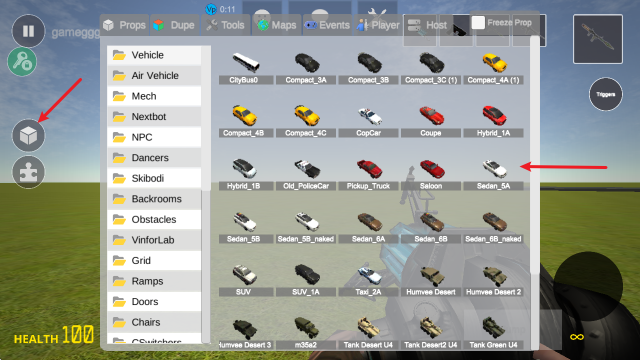Open the Doors category folder
This screenshot has width=640, height=360.
click(154, 302)
